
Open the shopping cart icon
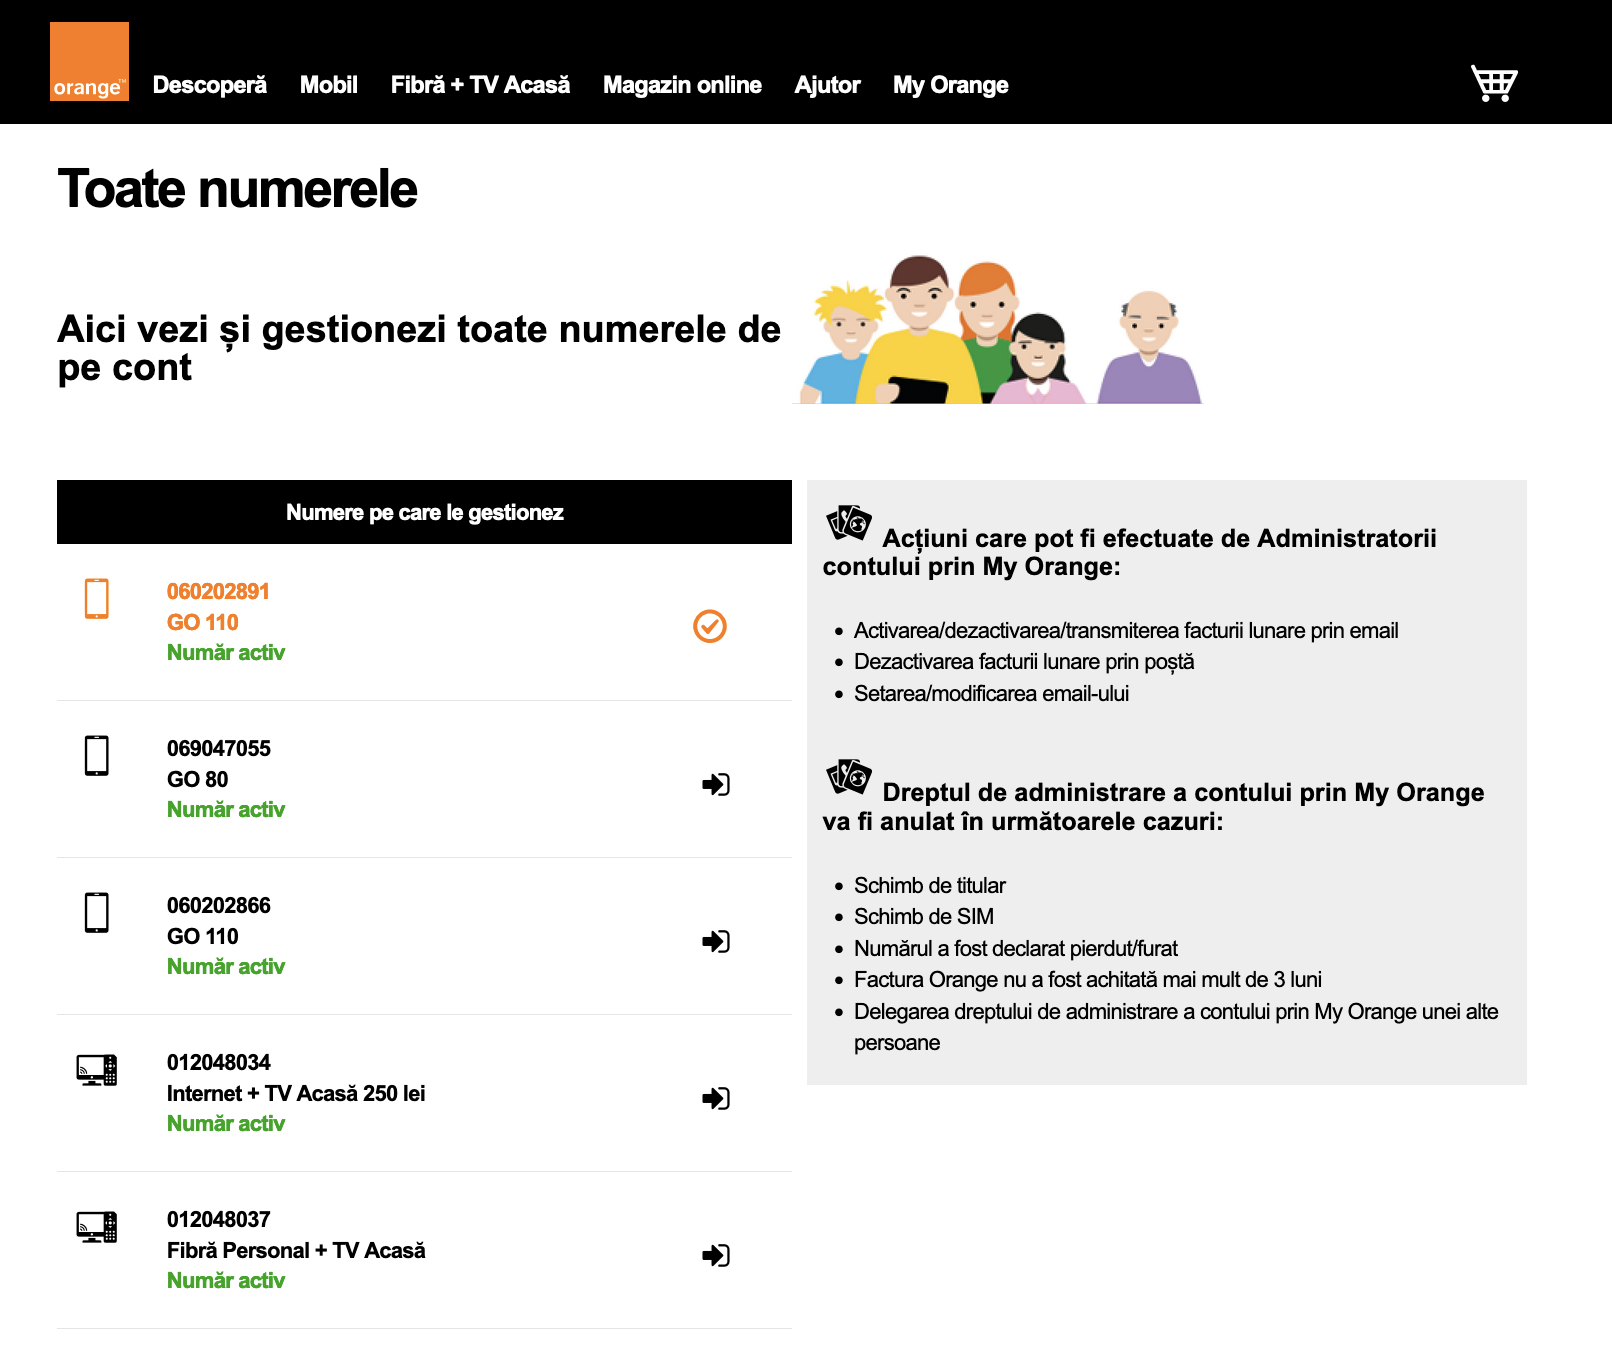tap(1494, 83)
